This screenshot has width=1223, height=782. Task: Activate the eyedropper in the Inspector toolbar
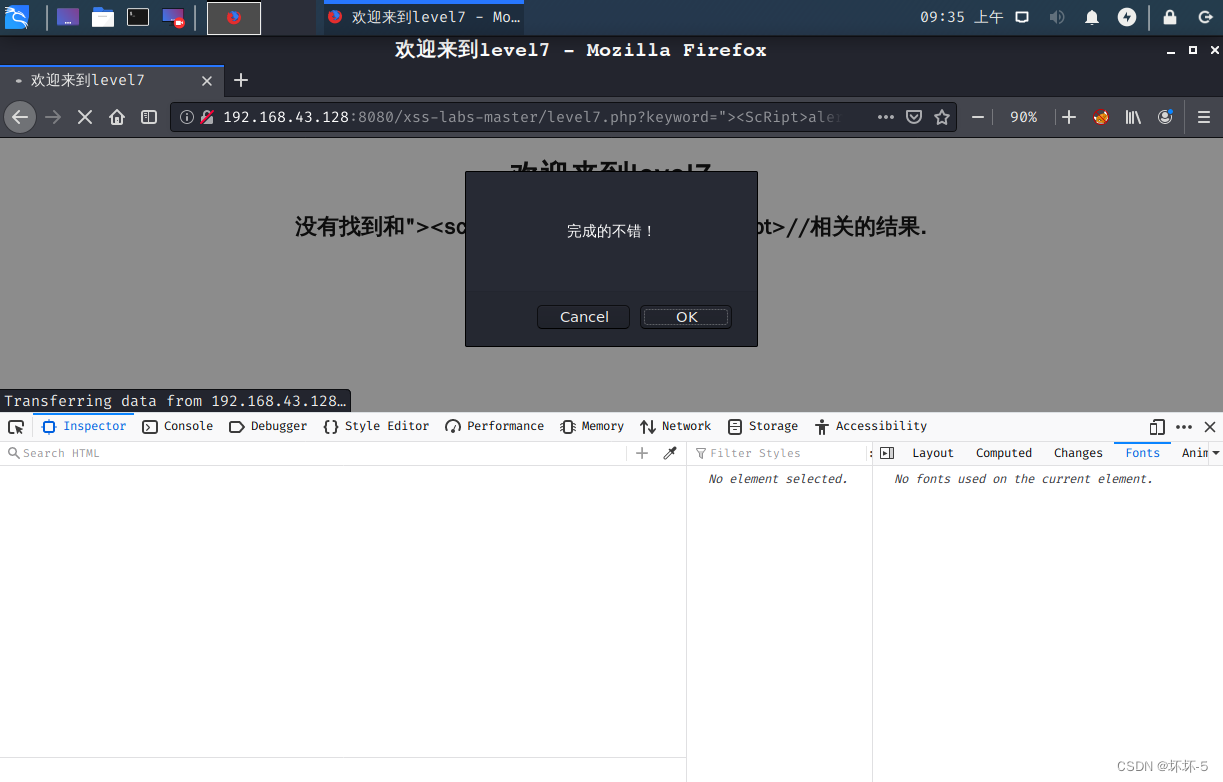tap(669, 453)
